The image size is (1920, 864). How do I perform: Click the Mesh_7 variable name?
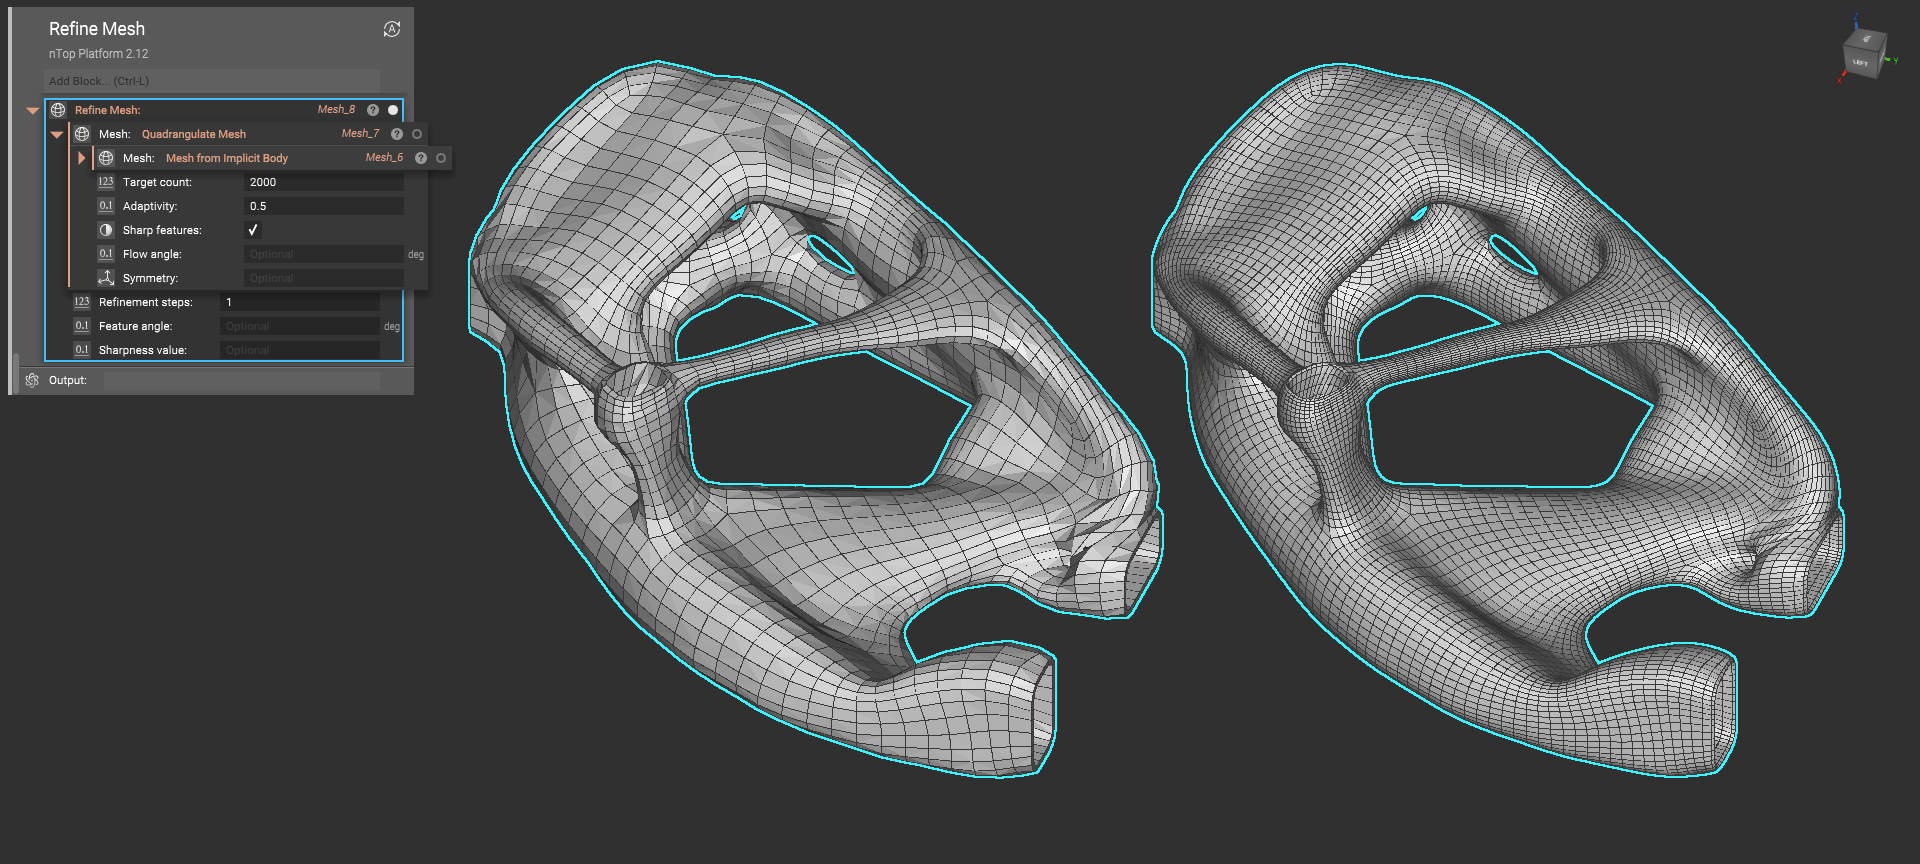(360, 134)
